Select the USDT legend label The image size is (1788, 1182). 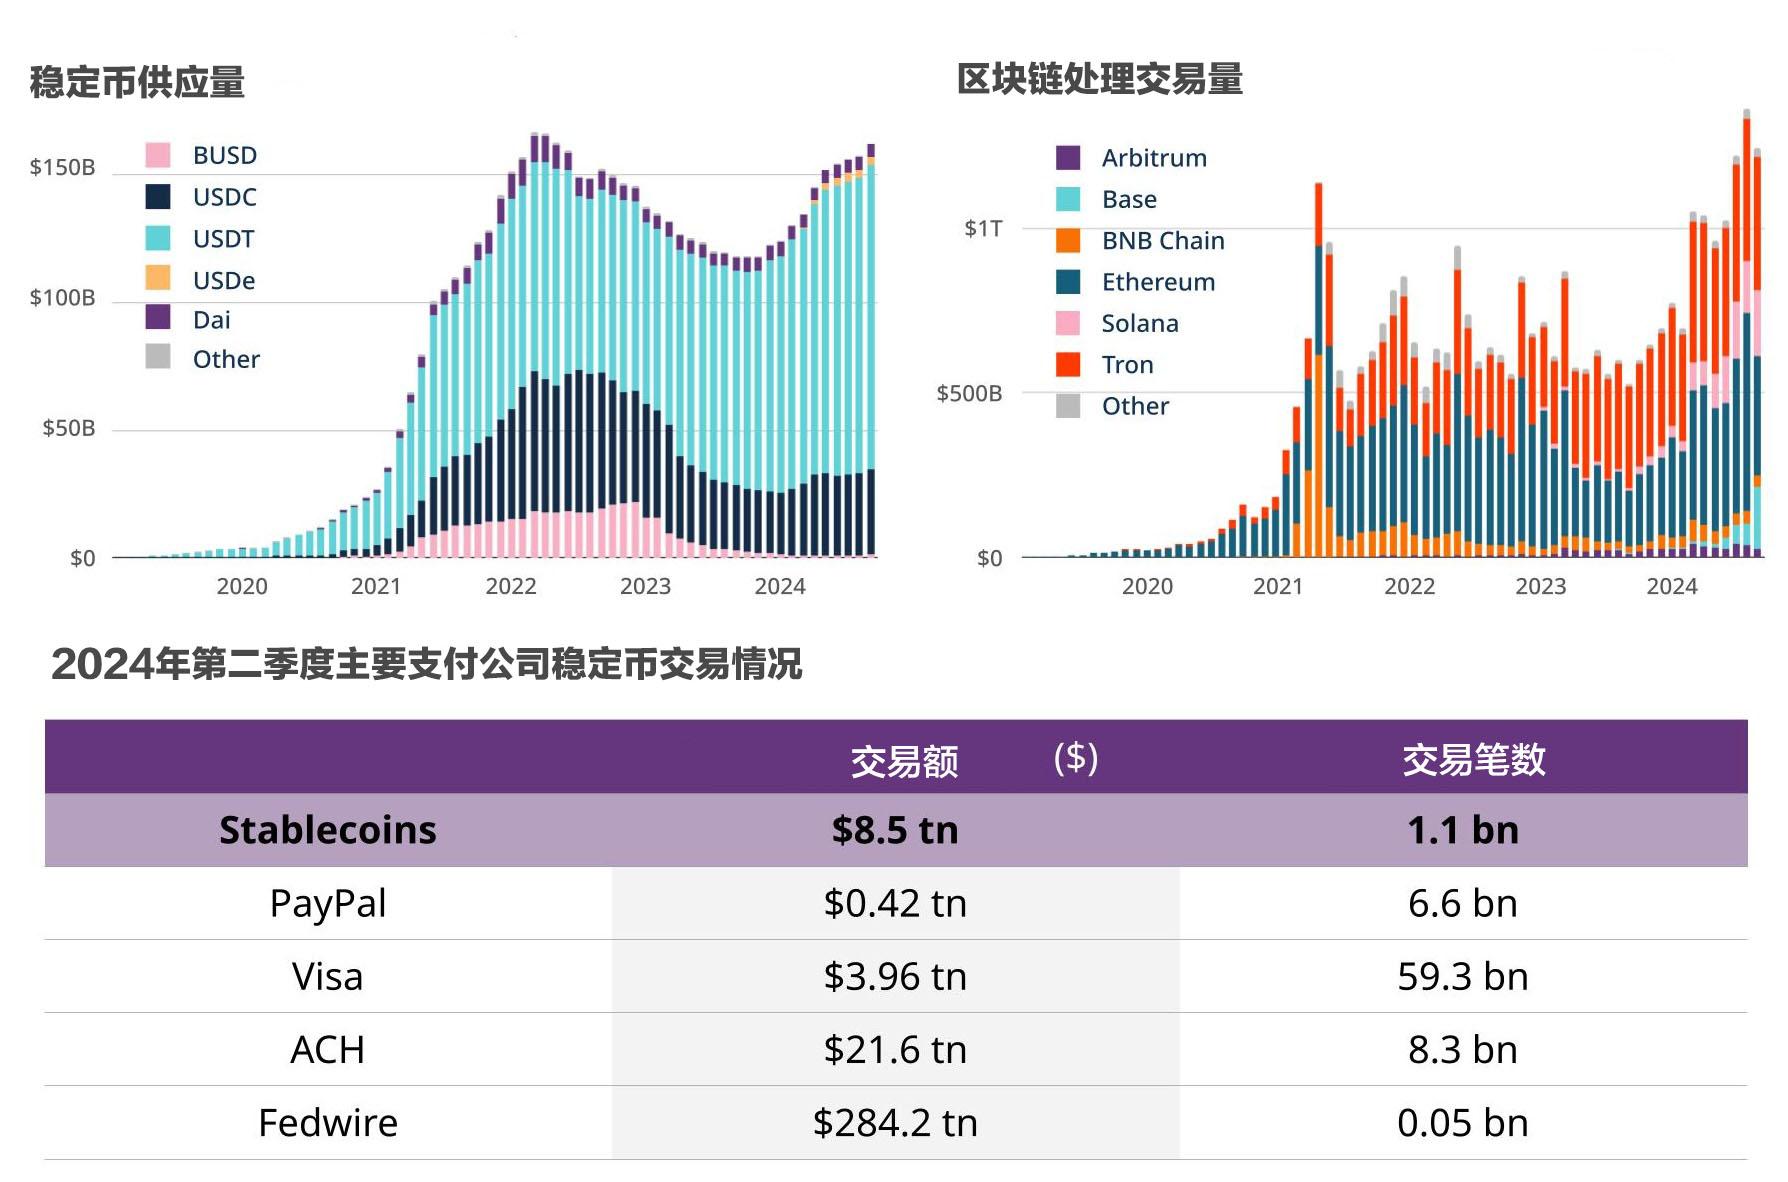pos(224,239)
